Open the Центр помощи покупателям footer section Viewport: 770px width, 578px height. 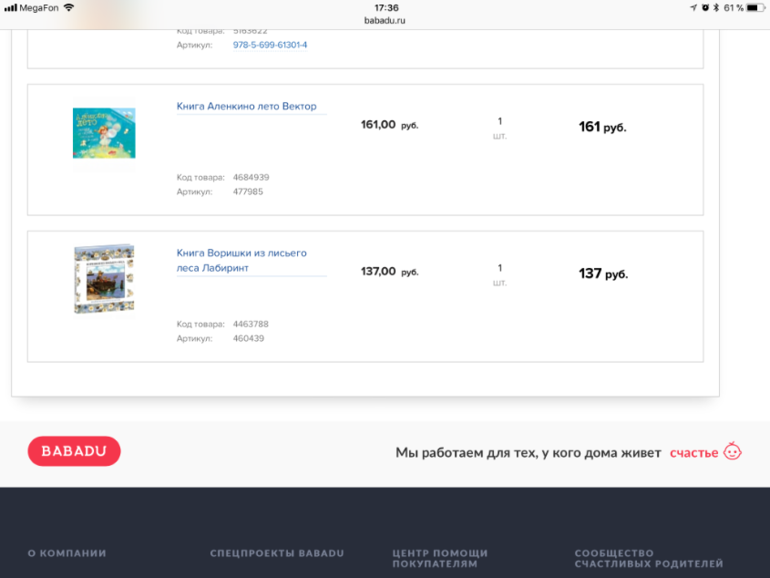point(440,558)
